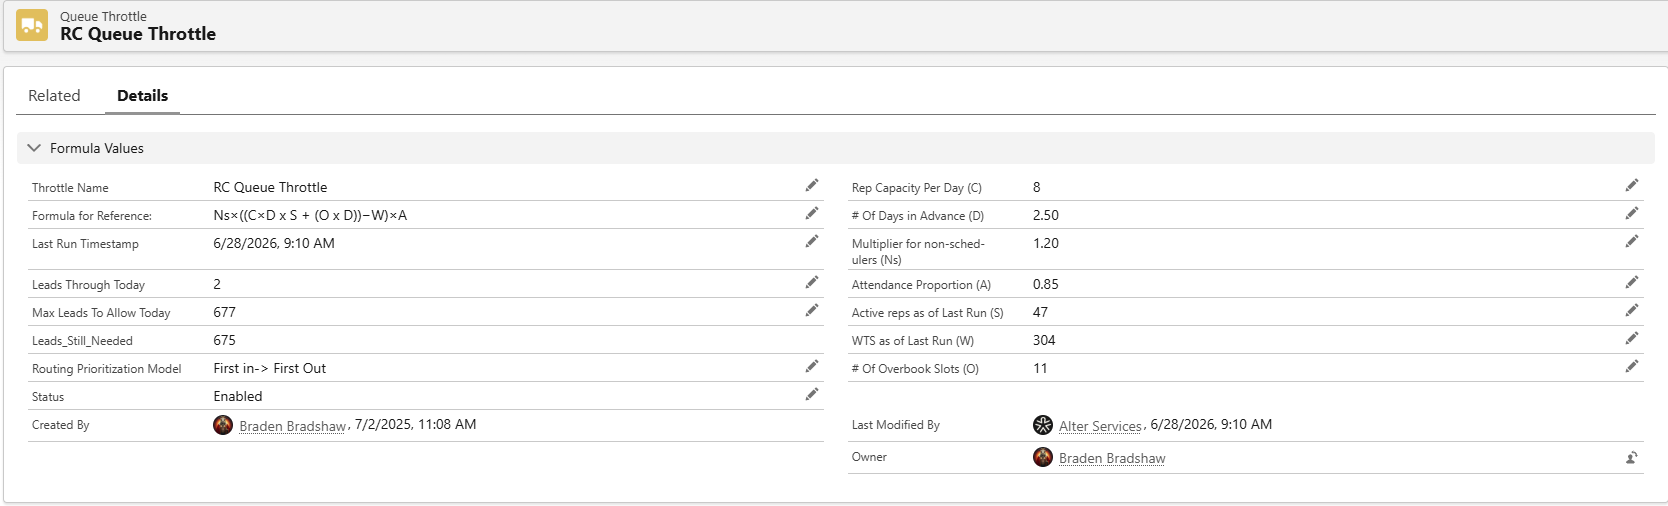Edit # Of Days in Advance pencil

tap(1632, 213)
